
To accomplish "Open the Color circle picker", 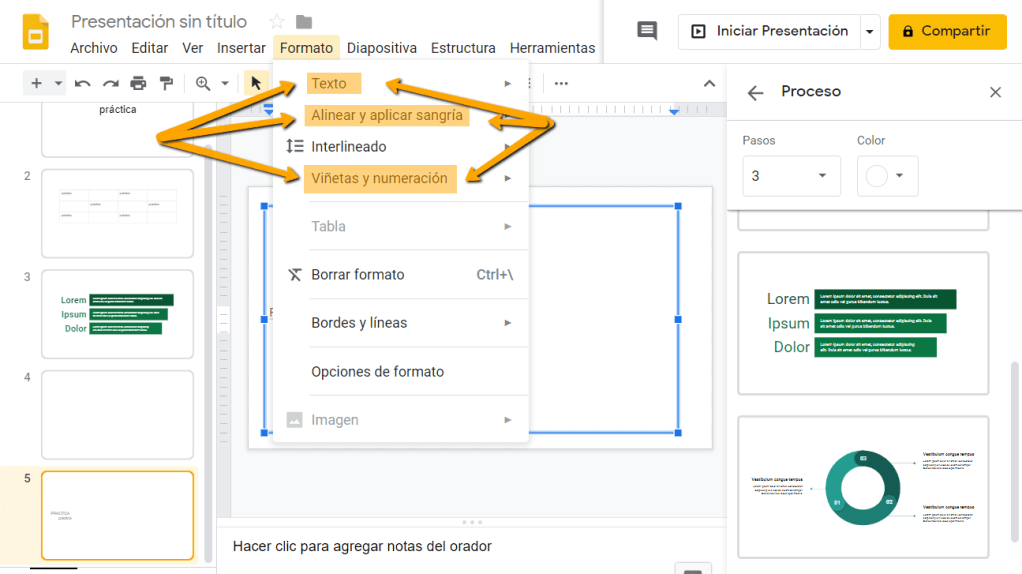I will pos(887,176).
